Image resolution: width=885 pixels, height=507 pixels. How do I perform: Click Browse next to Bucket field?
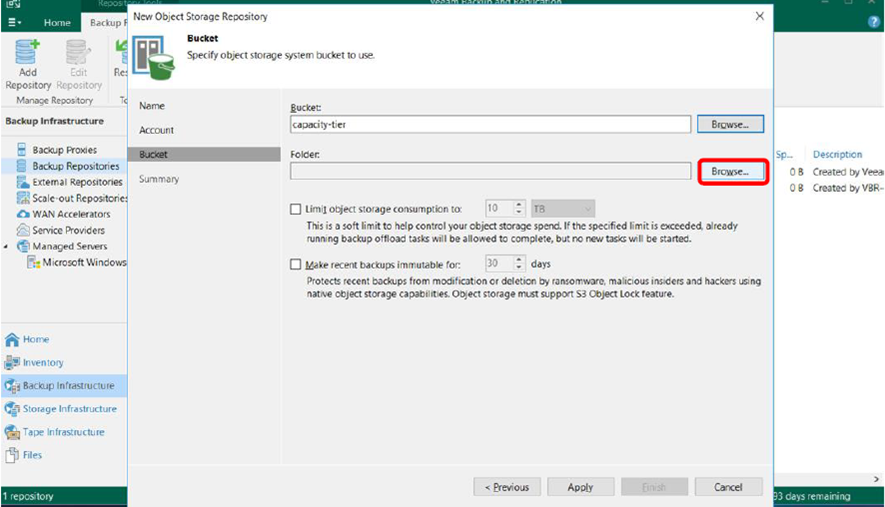coord(730,124)
